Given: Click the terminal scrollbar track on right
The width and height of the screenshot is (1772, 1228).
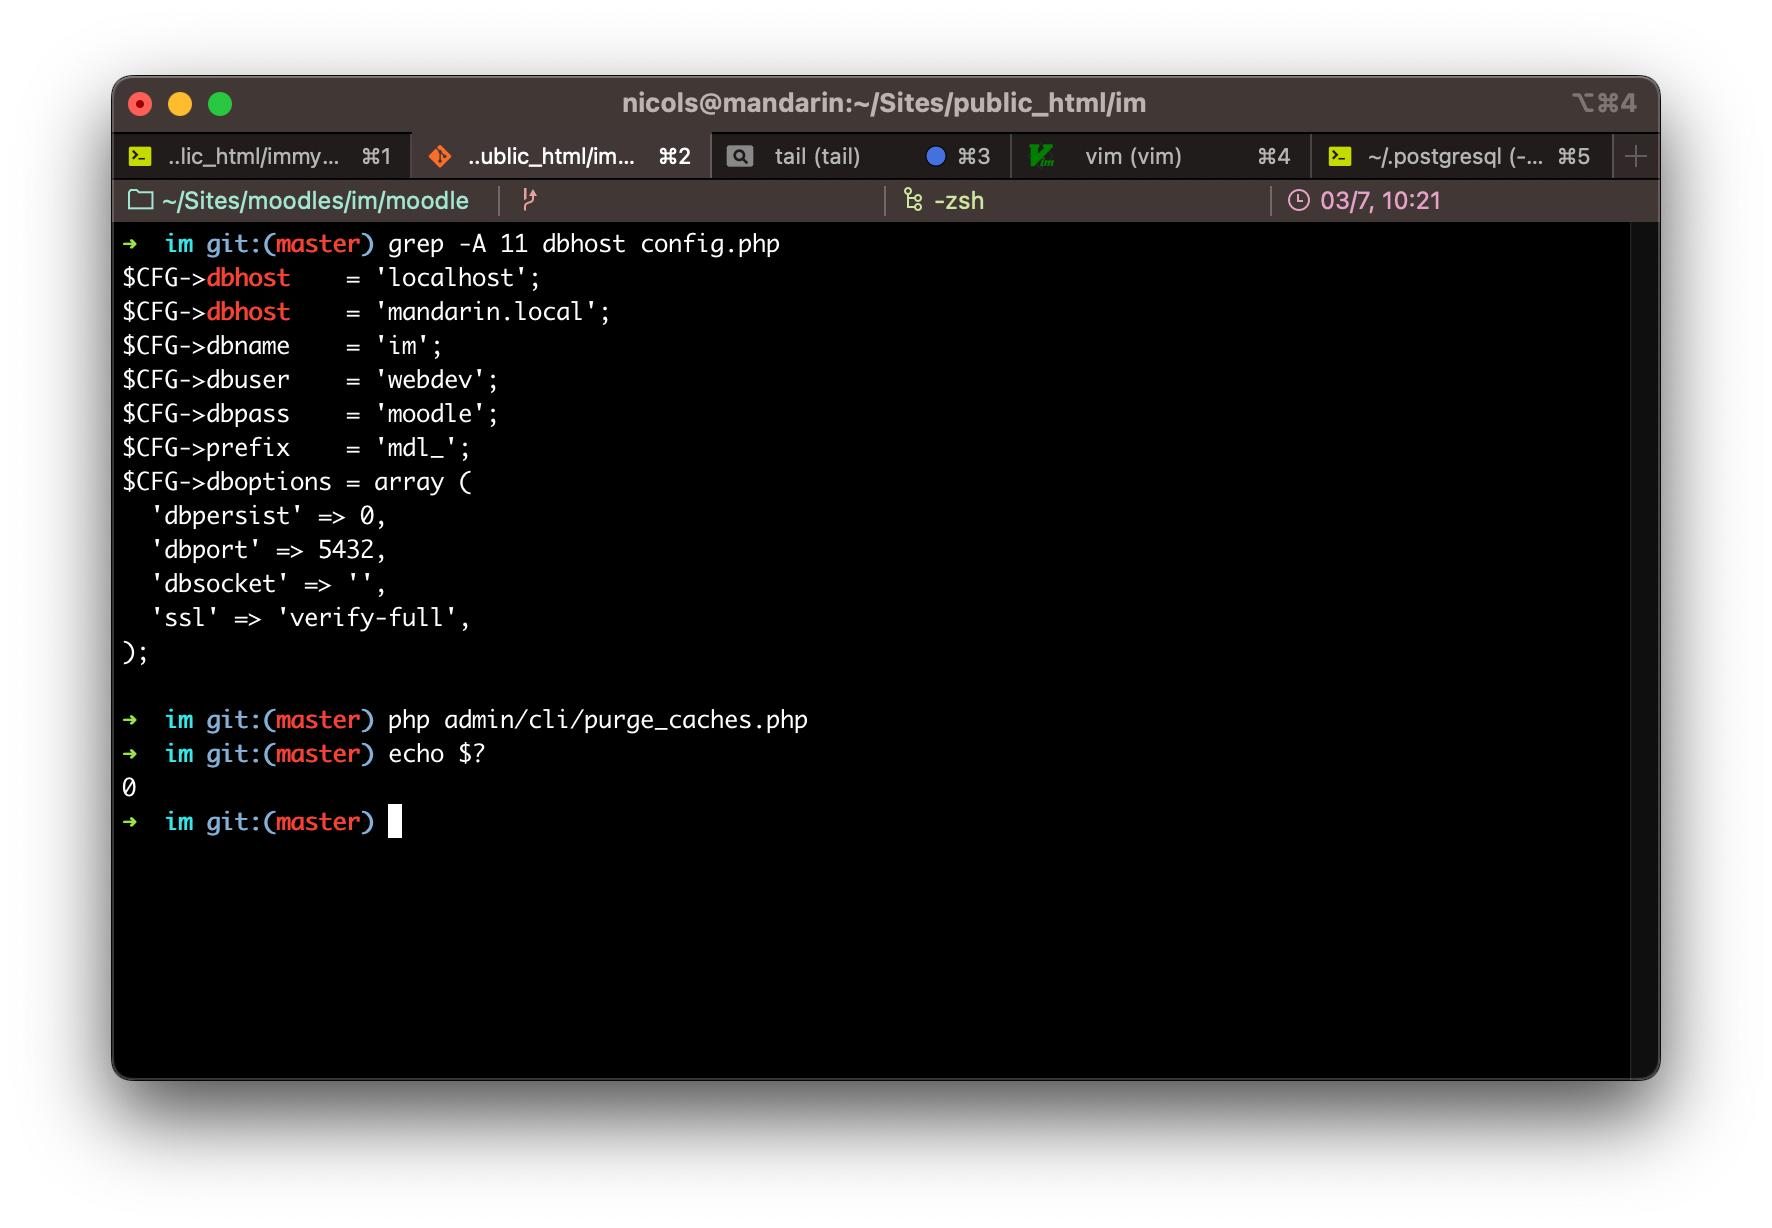Looking at the screenshot, I should tap(1644, 650).
